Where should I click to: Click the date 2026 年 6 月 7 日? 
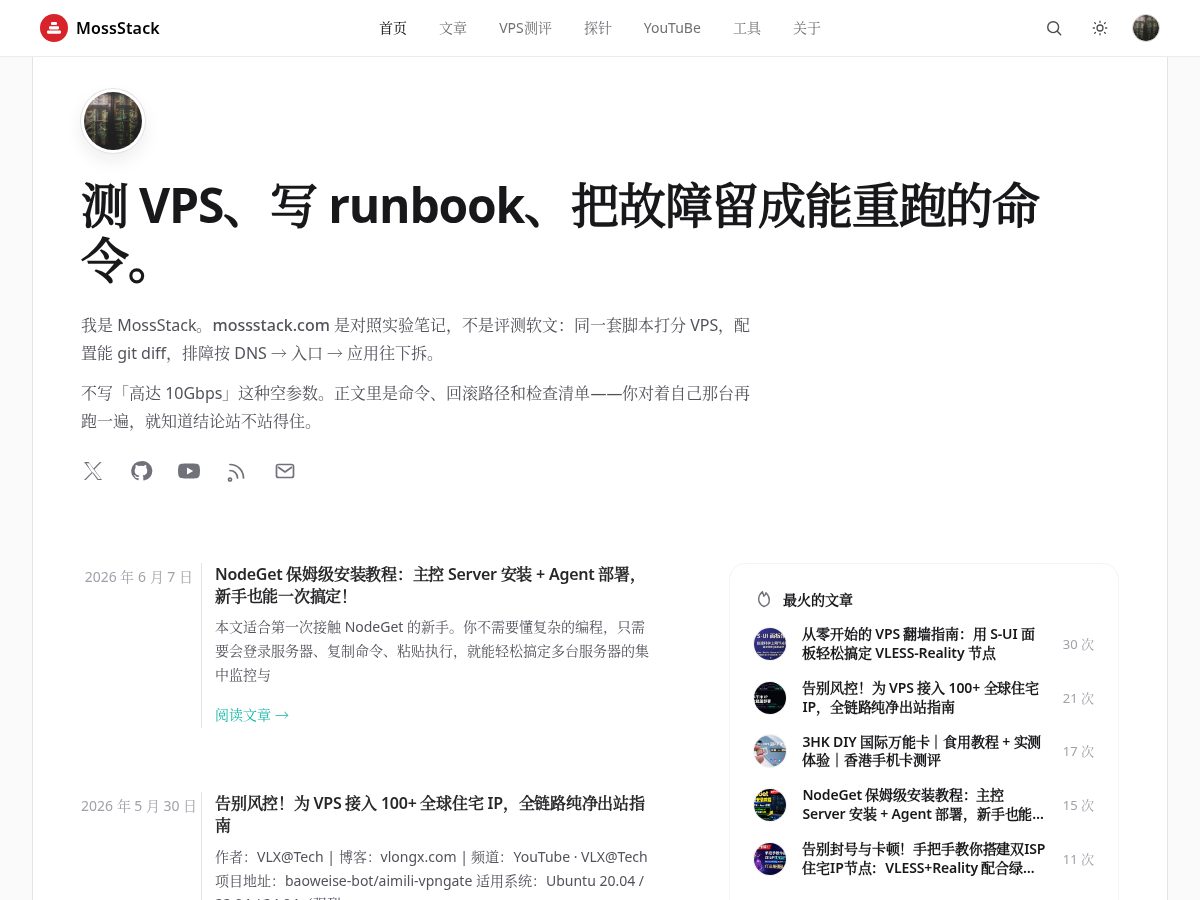[x=138, y=577]
